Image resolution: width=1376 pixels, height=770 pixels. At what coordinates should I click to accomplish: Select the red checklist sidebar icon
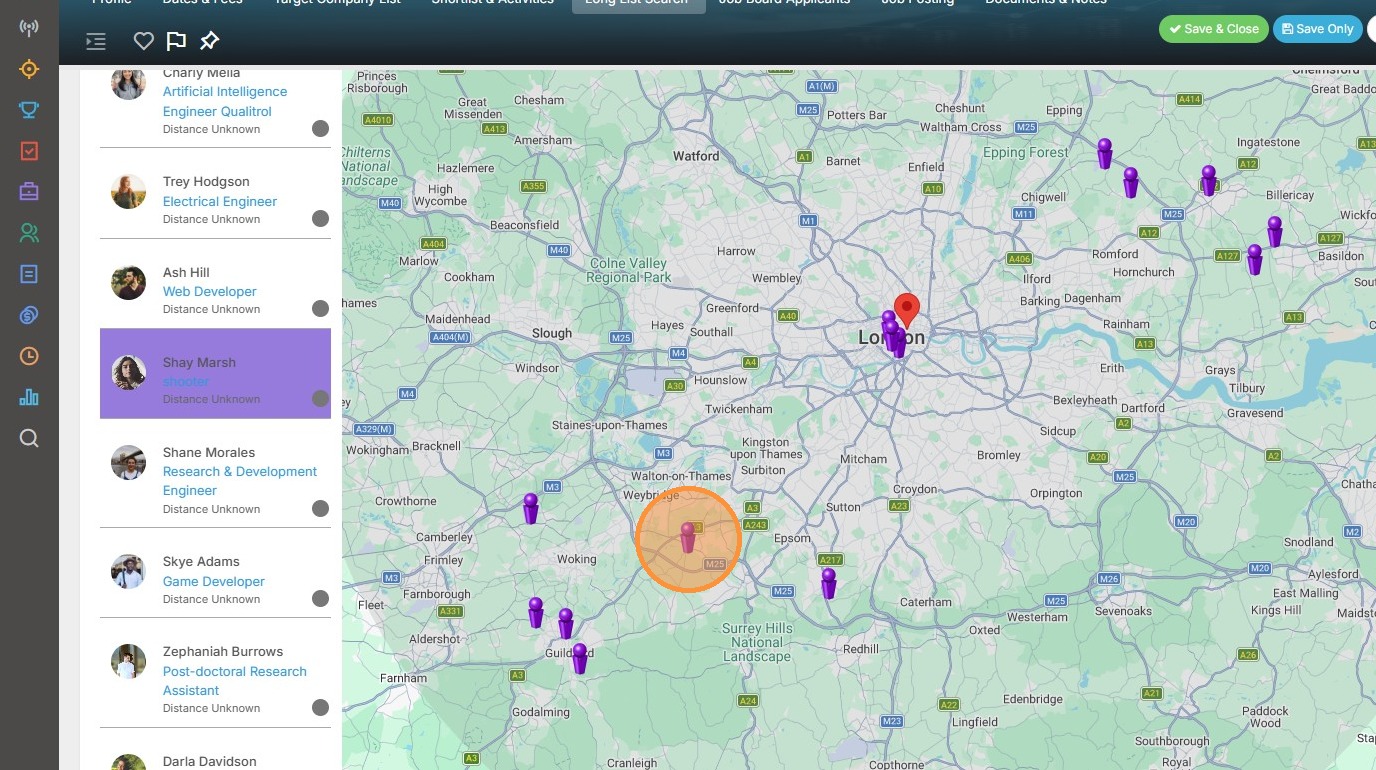pyautogui.click(x=29, y=151)
